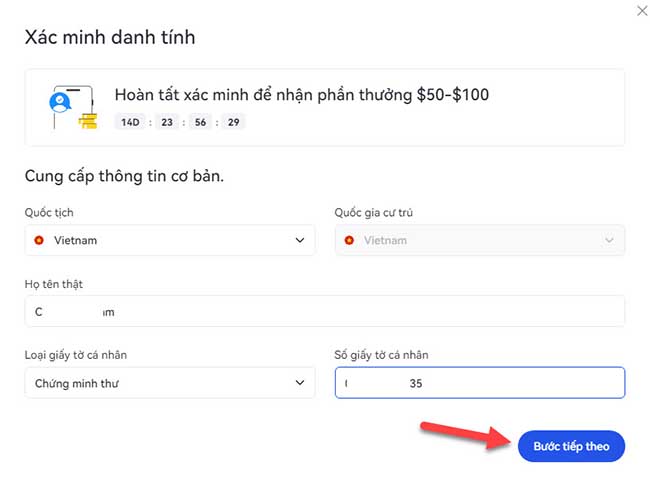This screenshot has width=650, height=490.
Task: Click the phone and coins reward icon
Action: pyautogui.click(x=73, y=107)
